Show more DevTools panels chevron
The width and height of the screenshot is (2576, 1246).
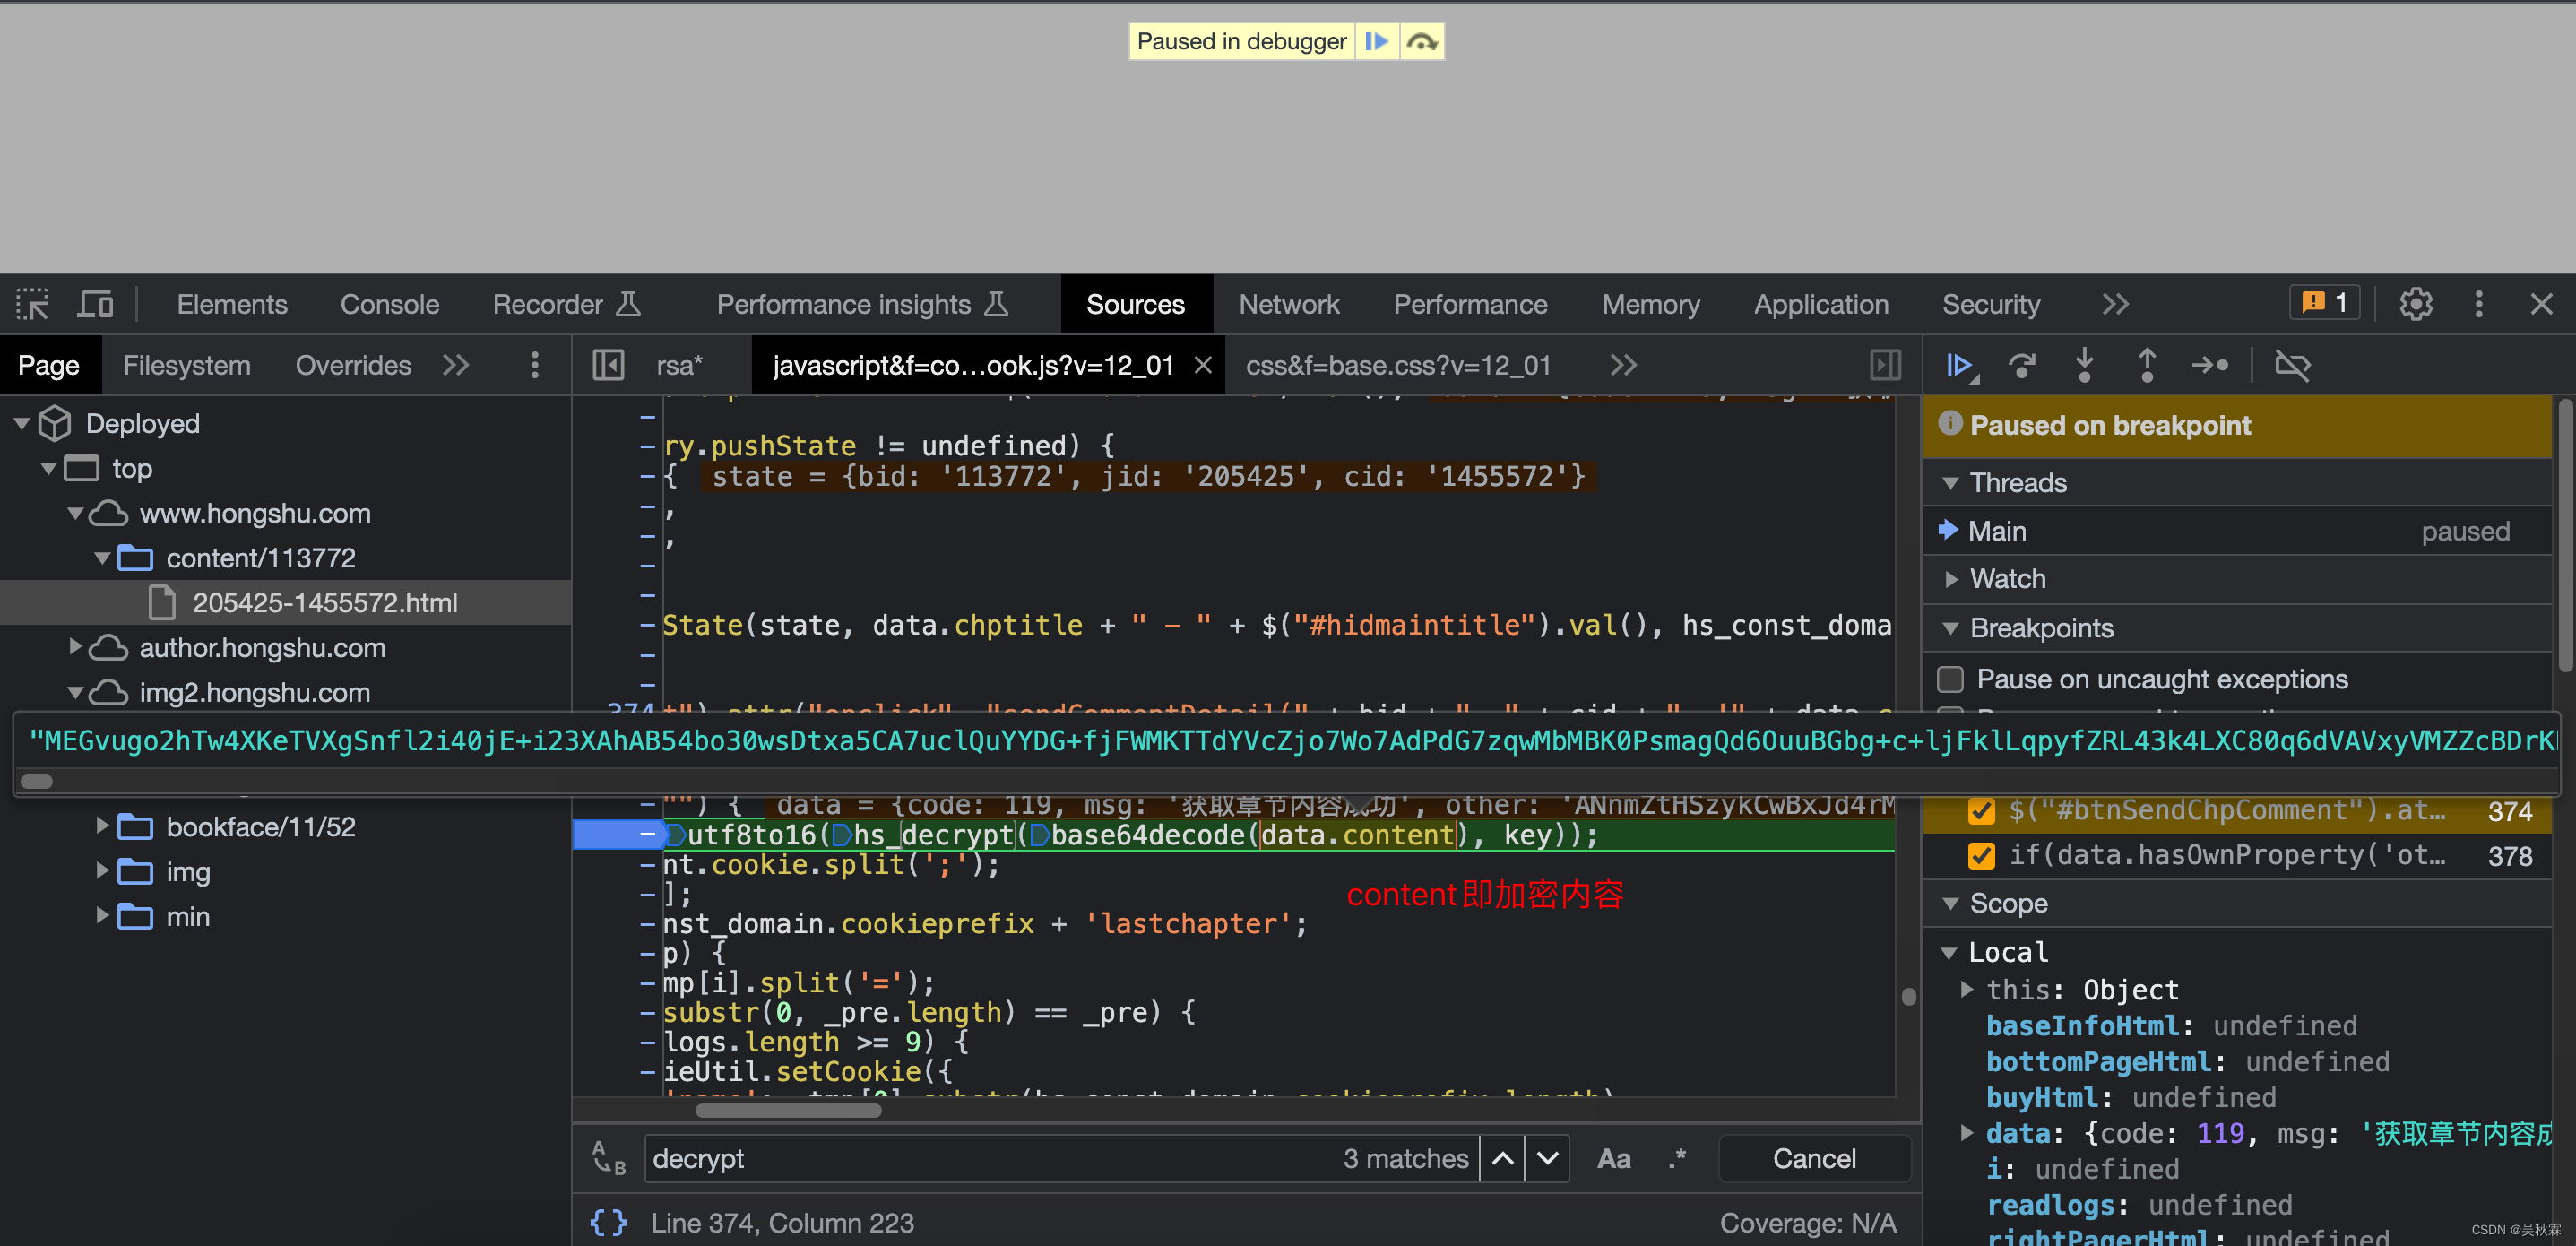pyautogui.click(x=2116, y=304)
